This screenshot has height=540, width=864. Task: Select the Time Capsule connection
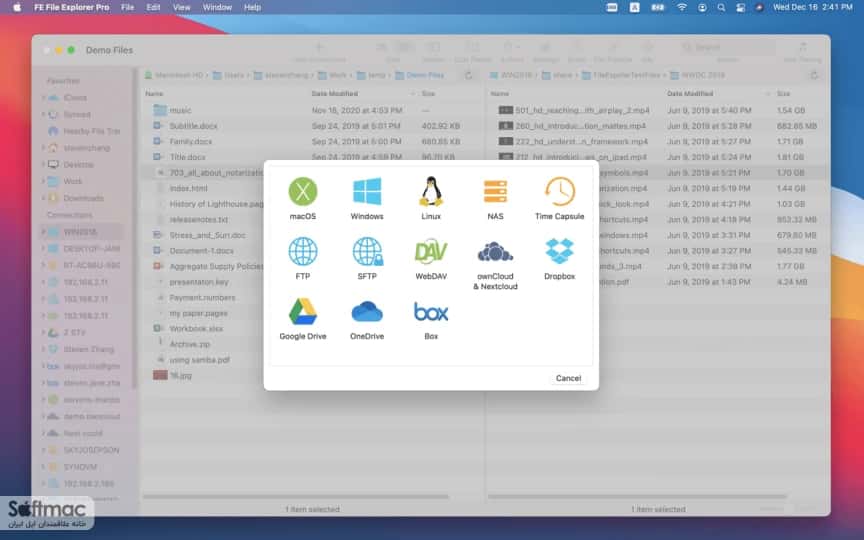coord(559,198)
